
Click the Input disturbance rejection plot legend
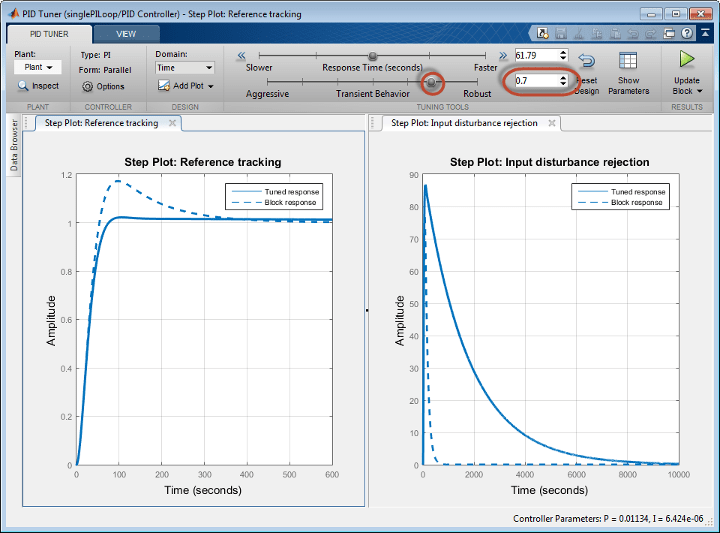[620, 196]
